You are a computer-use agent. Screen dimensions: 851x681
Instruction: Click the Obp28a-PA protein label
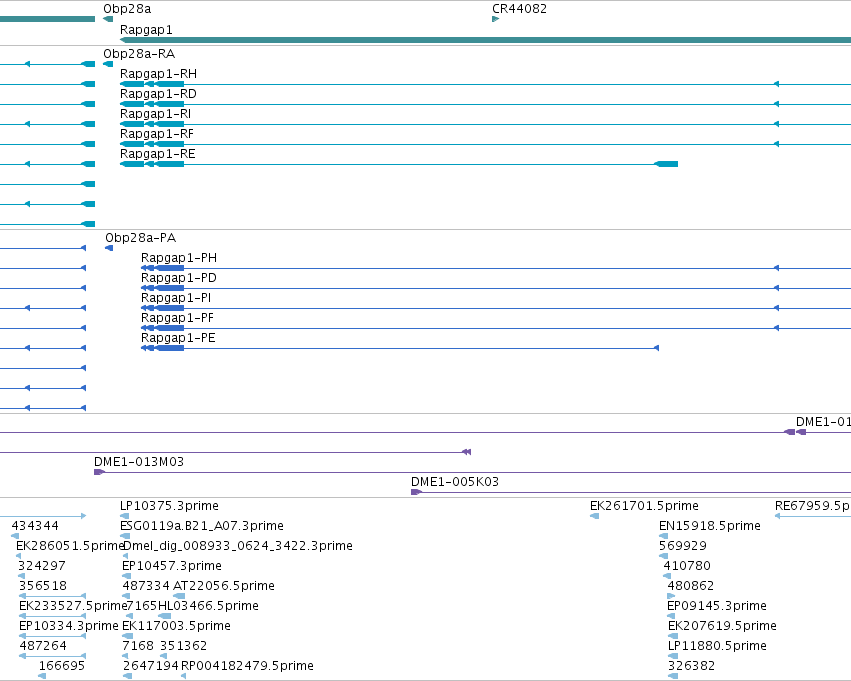coord(141,238)
